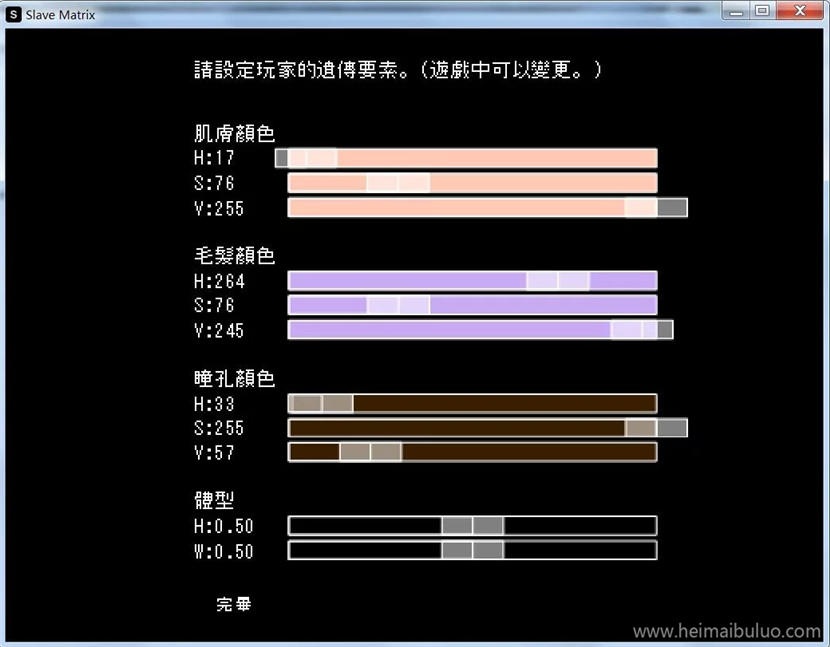Adjust the pupil color brightness slider V:57

(x=470, y=452)
